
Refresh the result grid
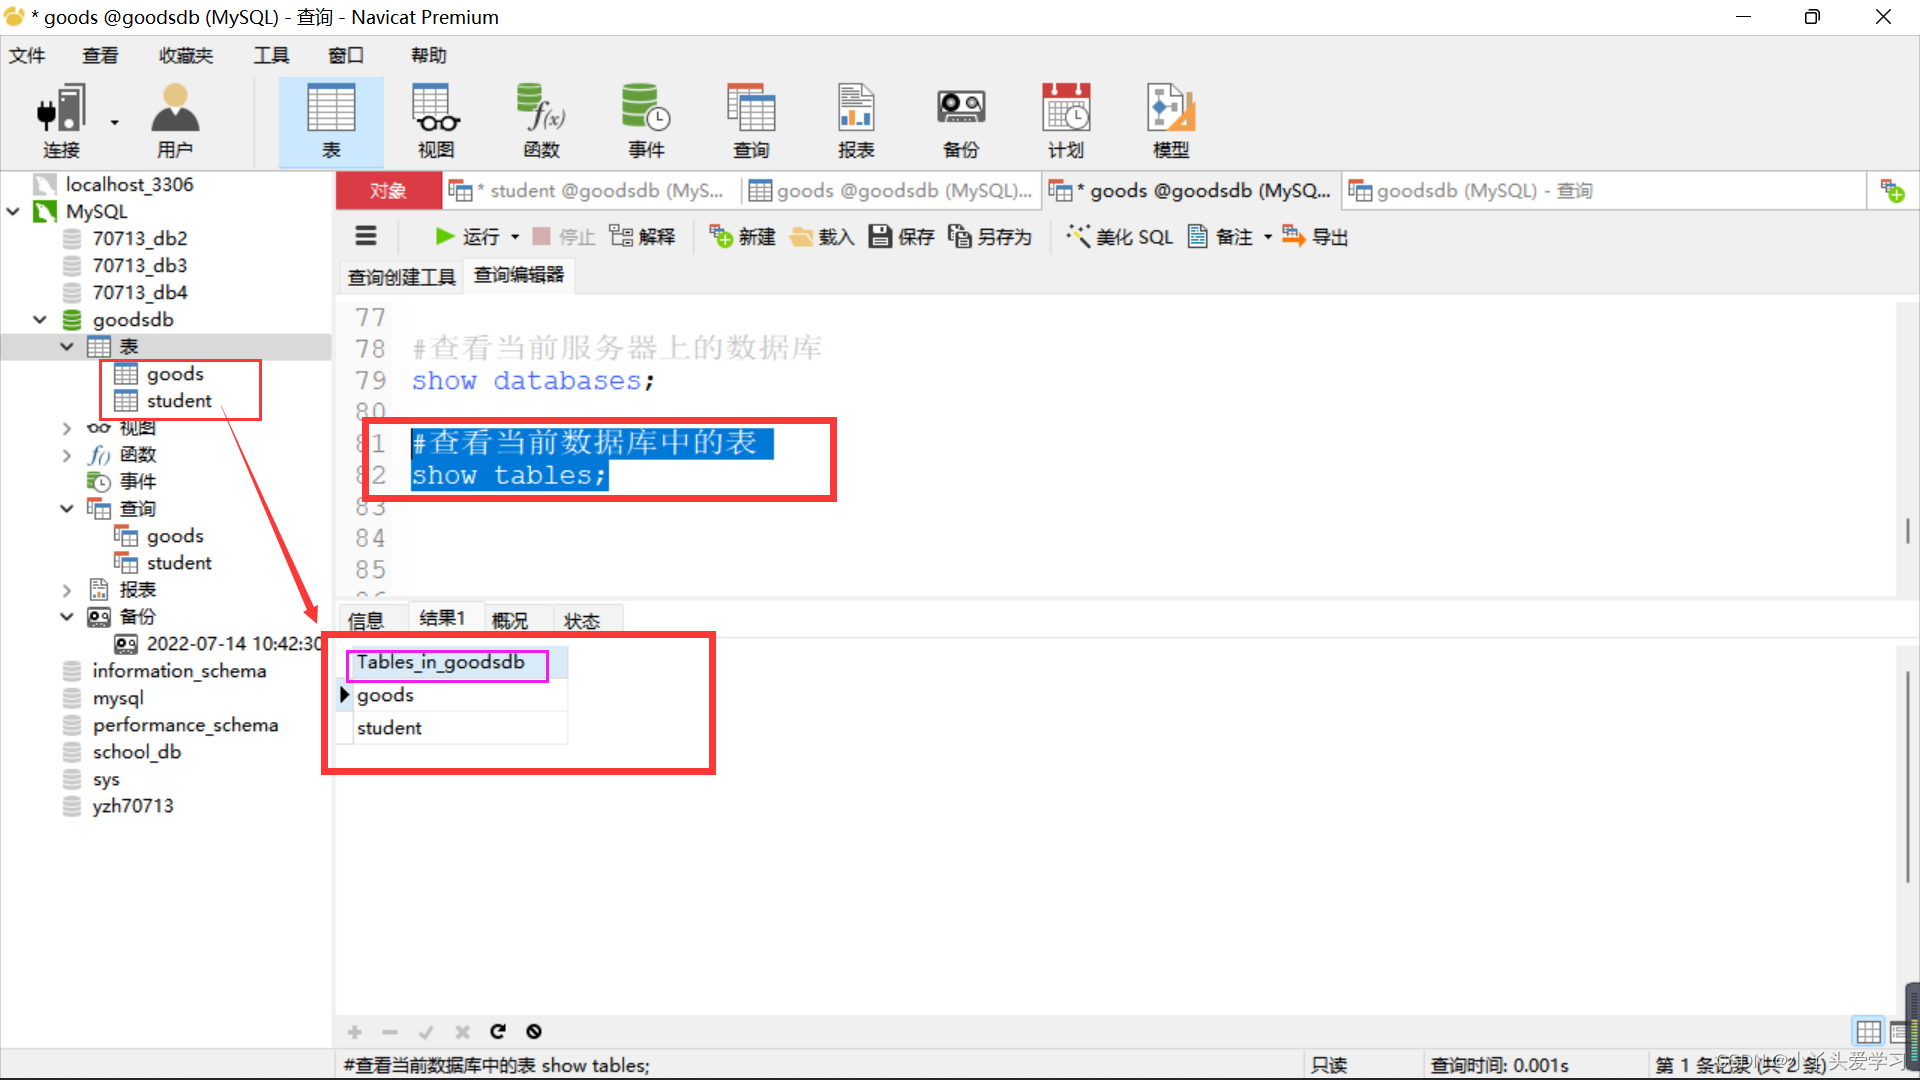click(x=498, y=1031)
